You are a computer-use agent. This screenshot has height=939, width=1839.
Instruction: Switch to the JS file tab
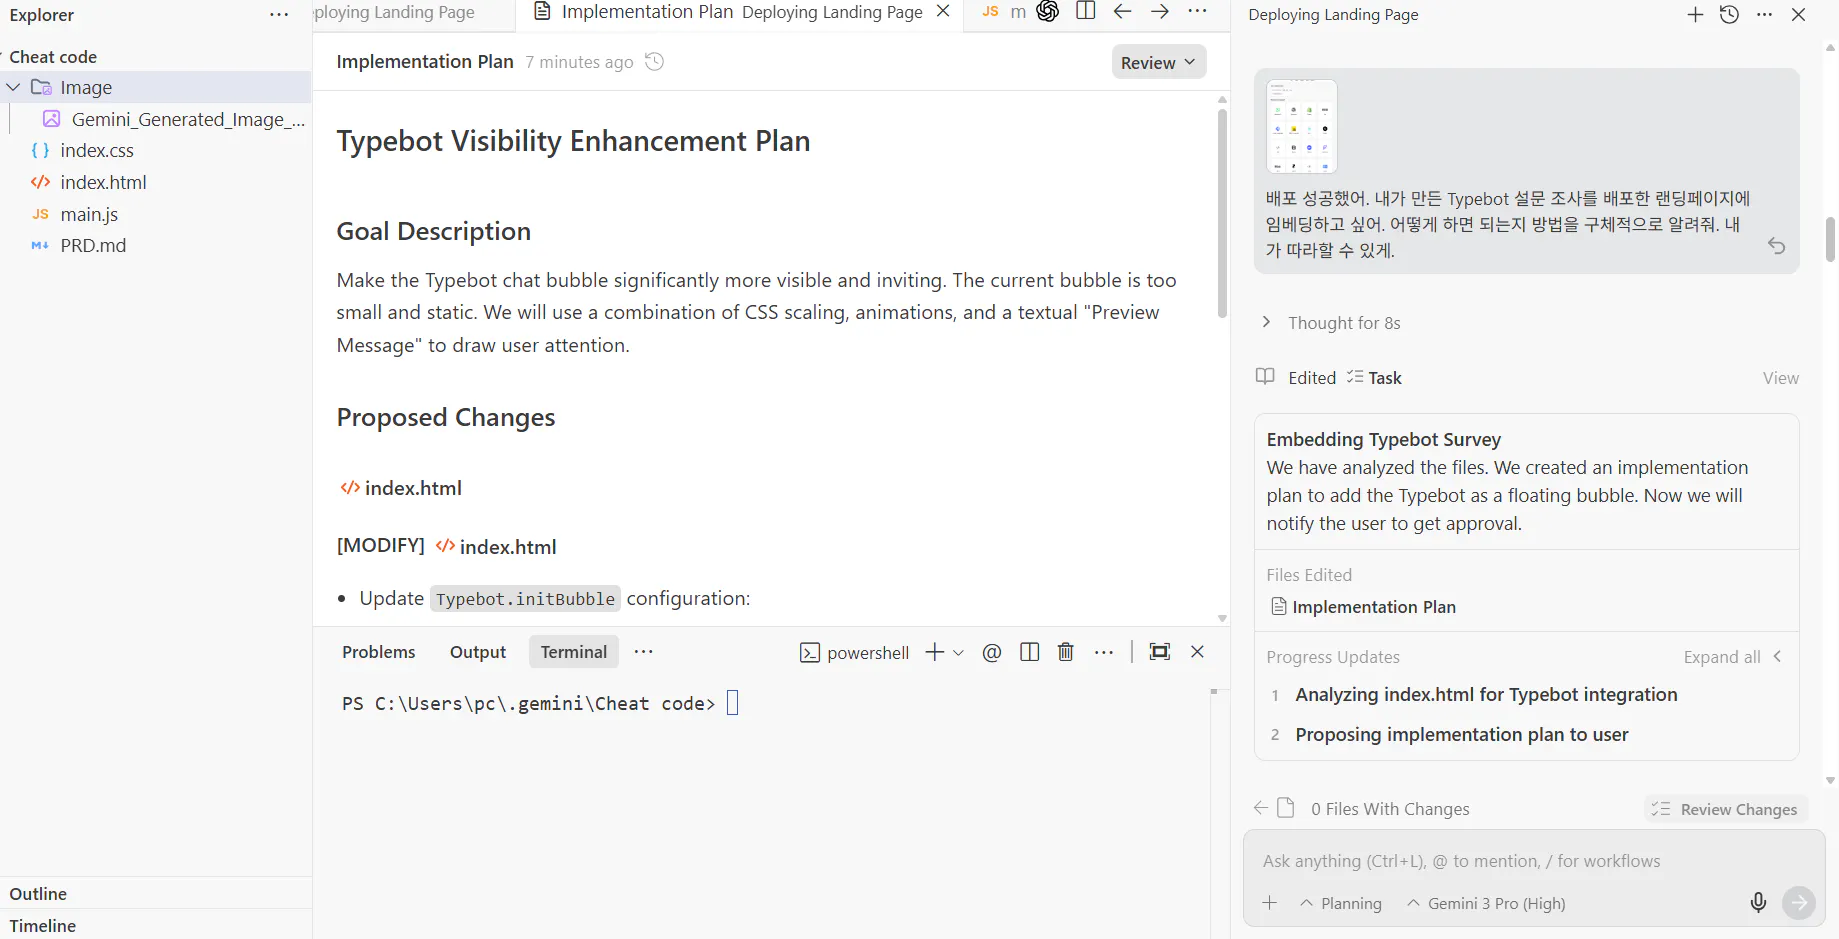(1004, 12)
